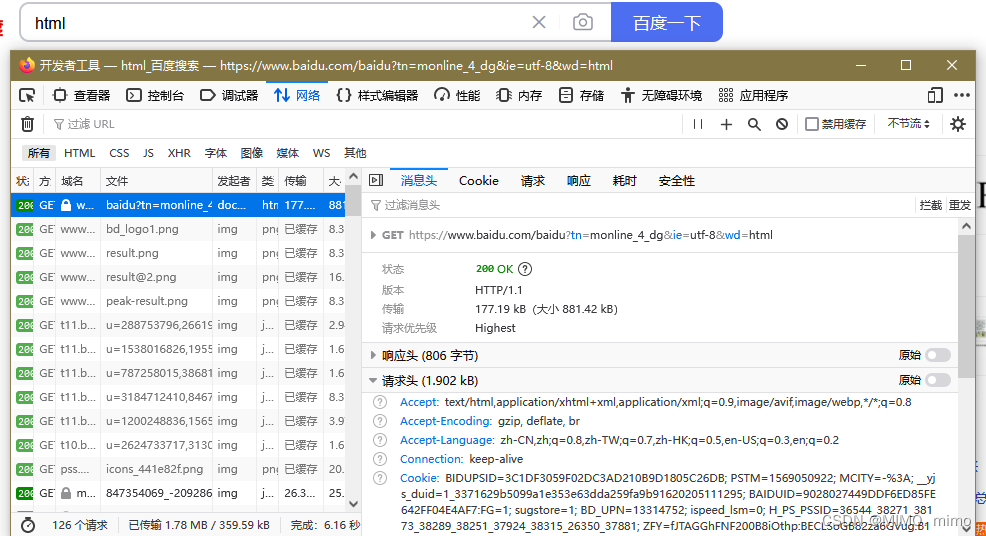The image size is (986, 536).
Task: Filter requests by media (媒体)
Action: pyautogui.click(x=287, y=153)
